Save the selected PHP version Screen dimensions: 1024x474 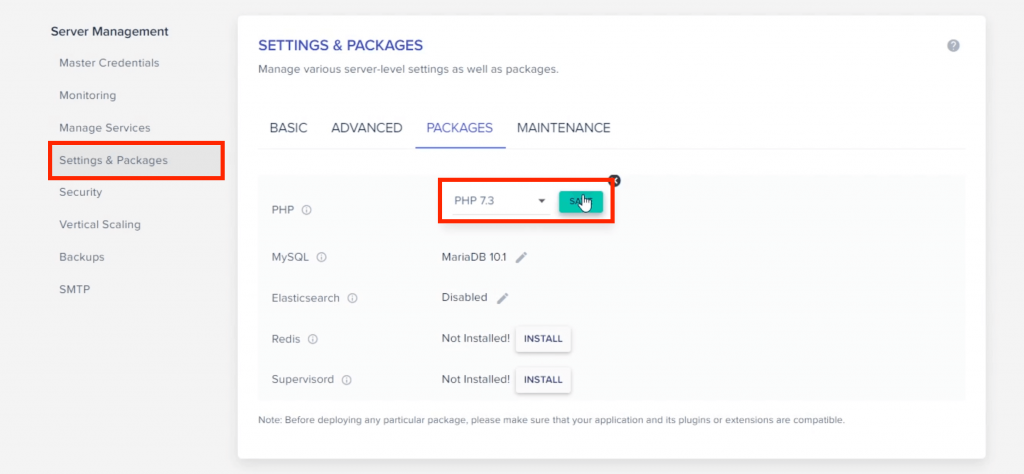[580, 201]
